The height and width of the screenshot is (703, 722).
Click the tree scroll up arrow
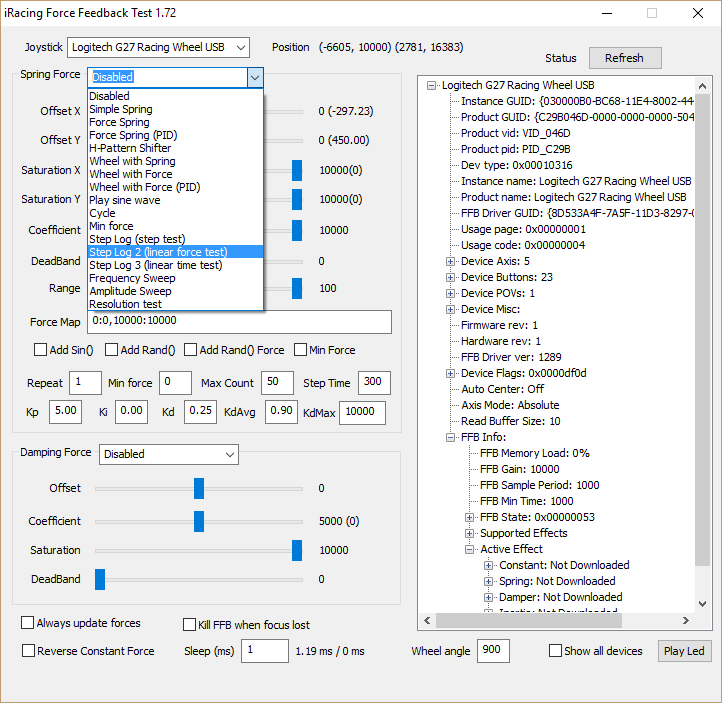click(703, 86)
